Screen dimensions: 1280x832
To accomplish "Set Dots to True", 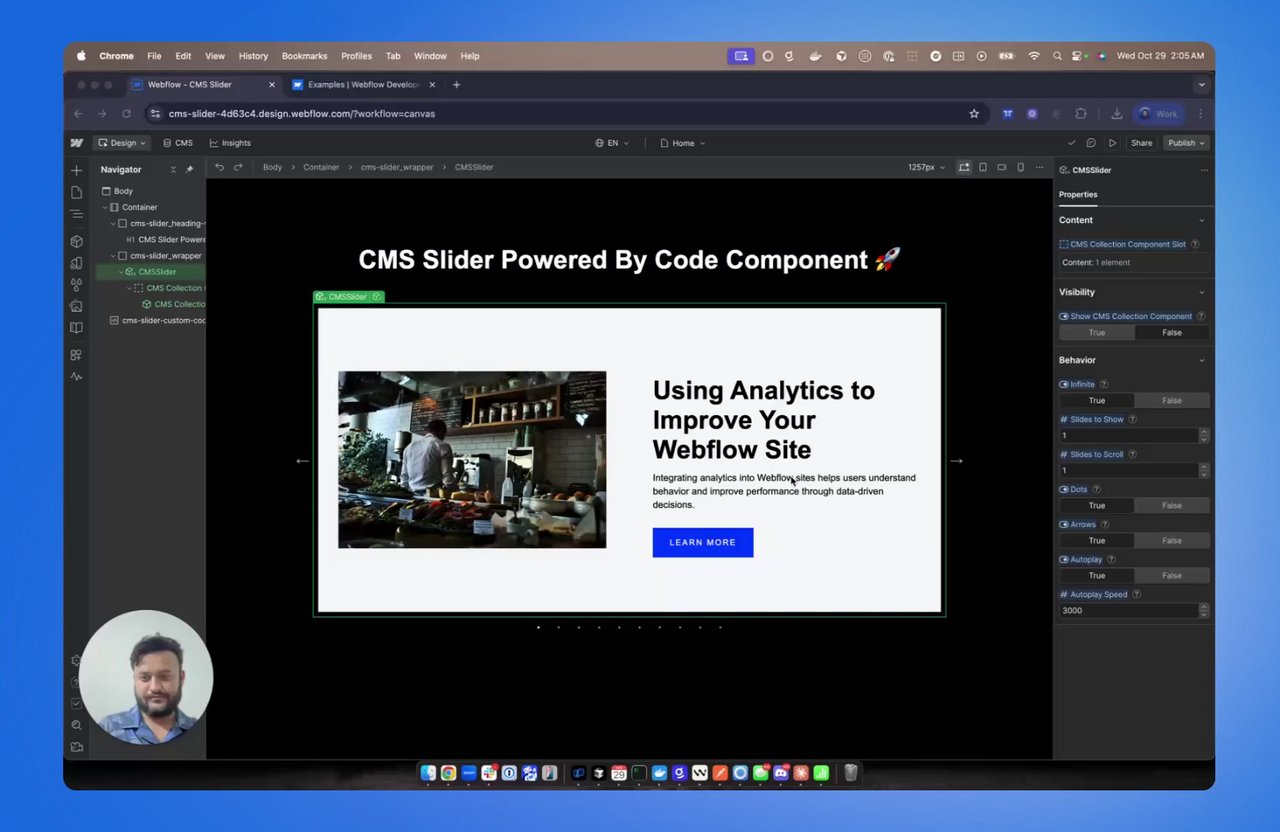I will click(x=1097, y=506).
